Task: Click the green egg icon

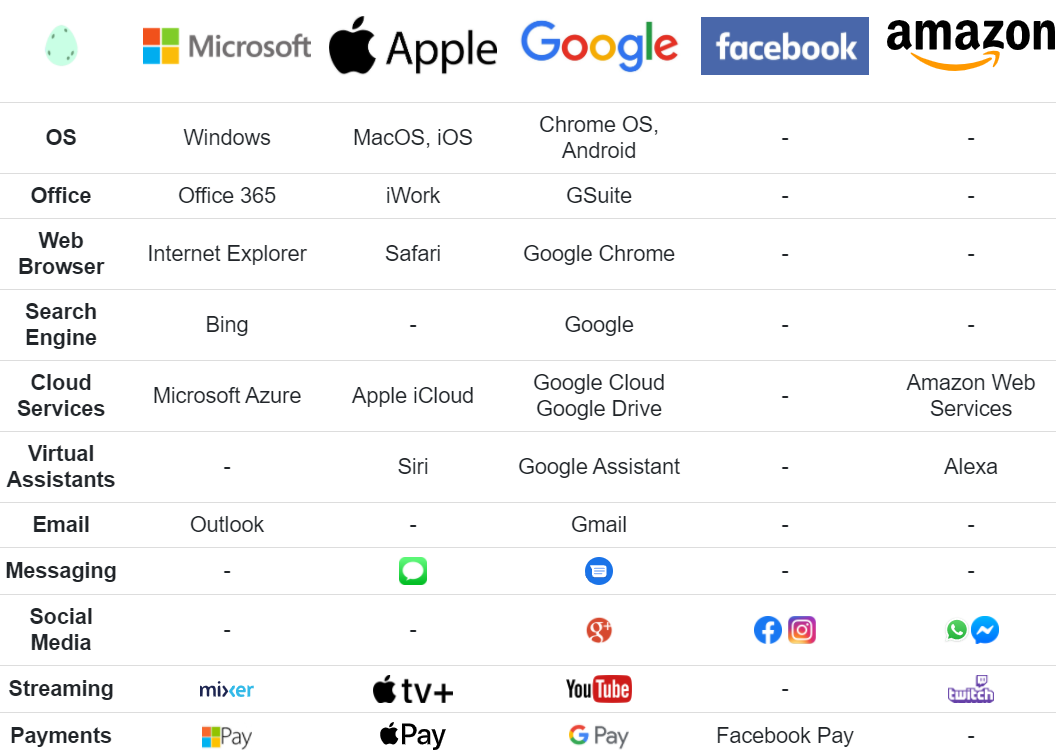Action: [61, 46]
